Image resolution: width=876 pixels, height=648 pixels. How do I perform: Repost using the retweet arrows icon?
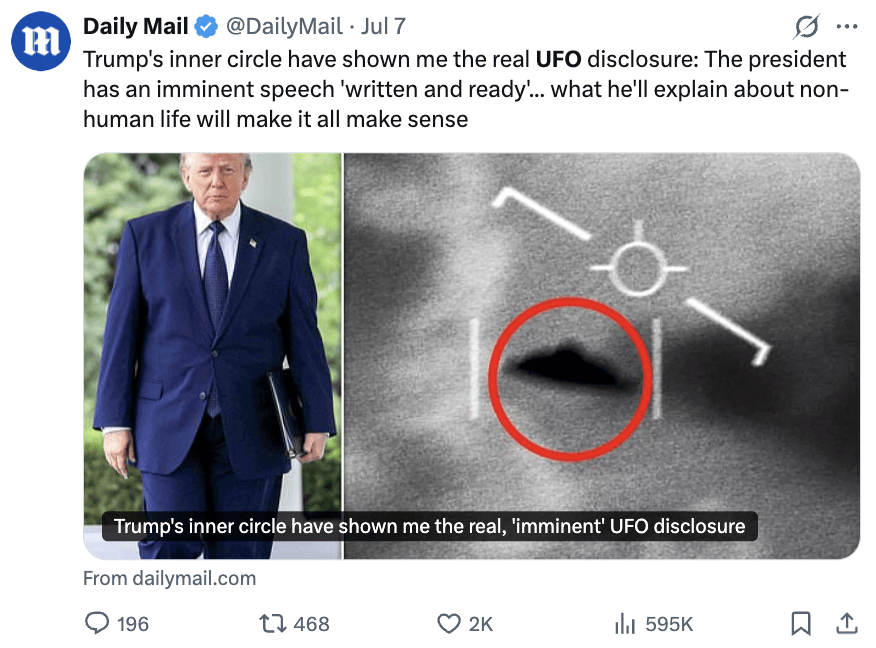tap(273, 623)
